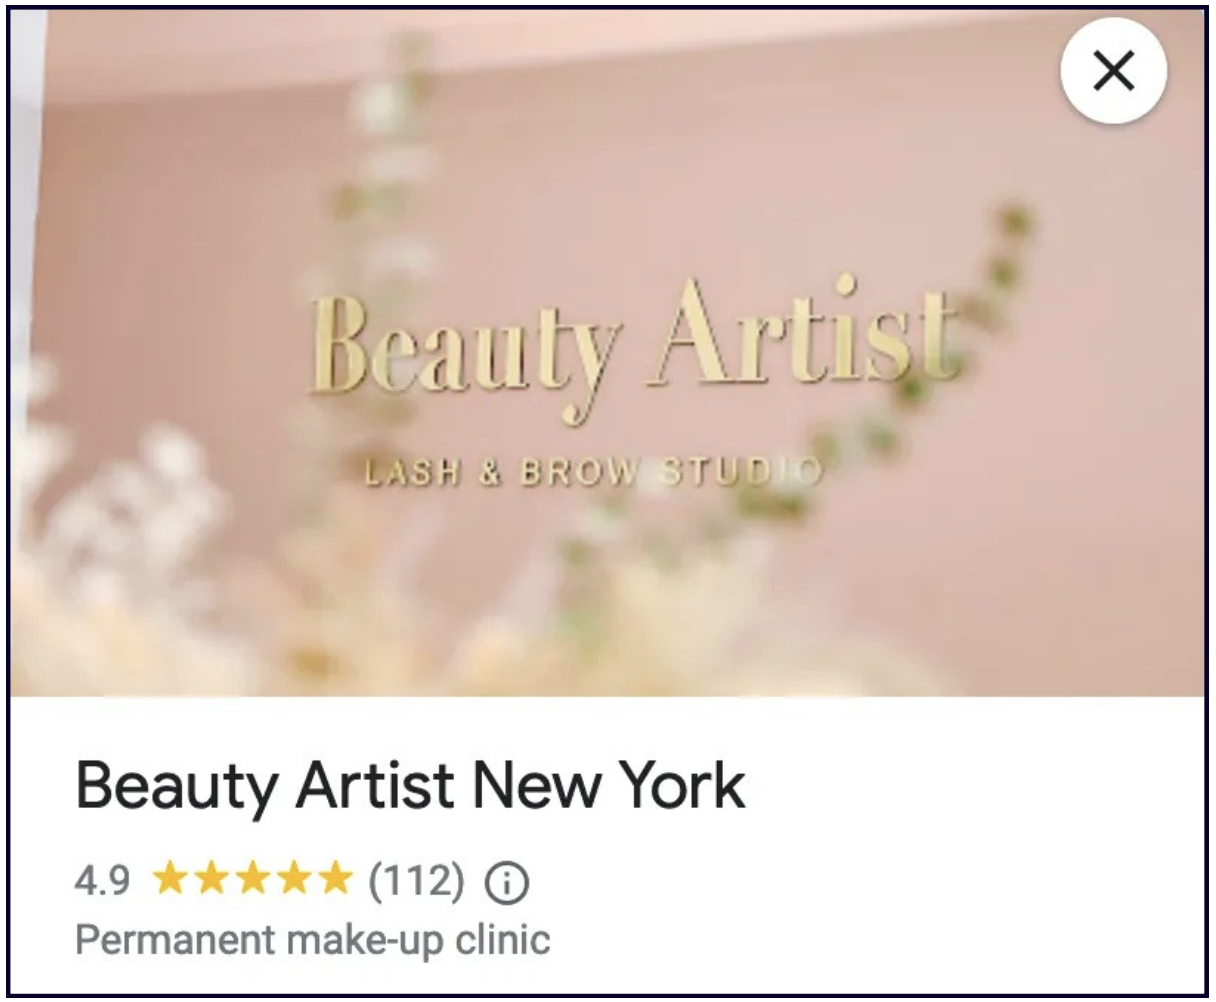Image resolution: width=1216 pixels, height=1002 pixels.
Task: Open the 112 reviews count
Action: 417,882
